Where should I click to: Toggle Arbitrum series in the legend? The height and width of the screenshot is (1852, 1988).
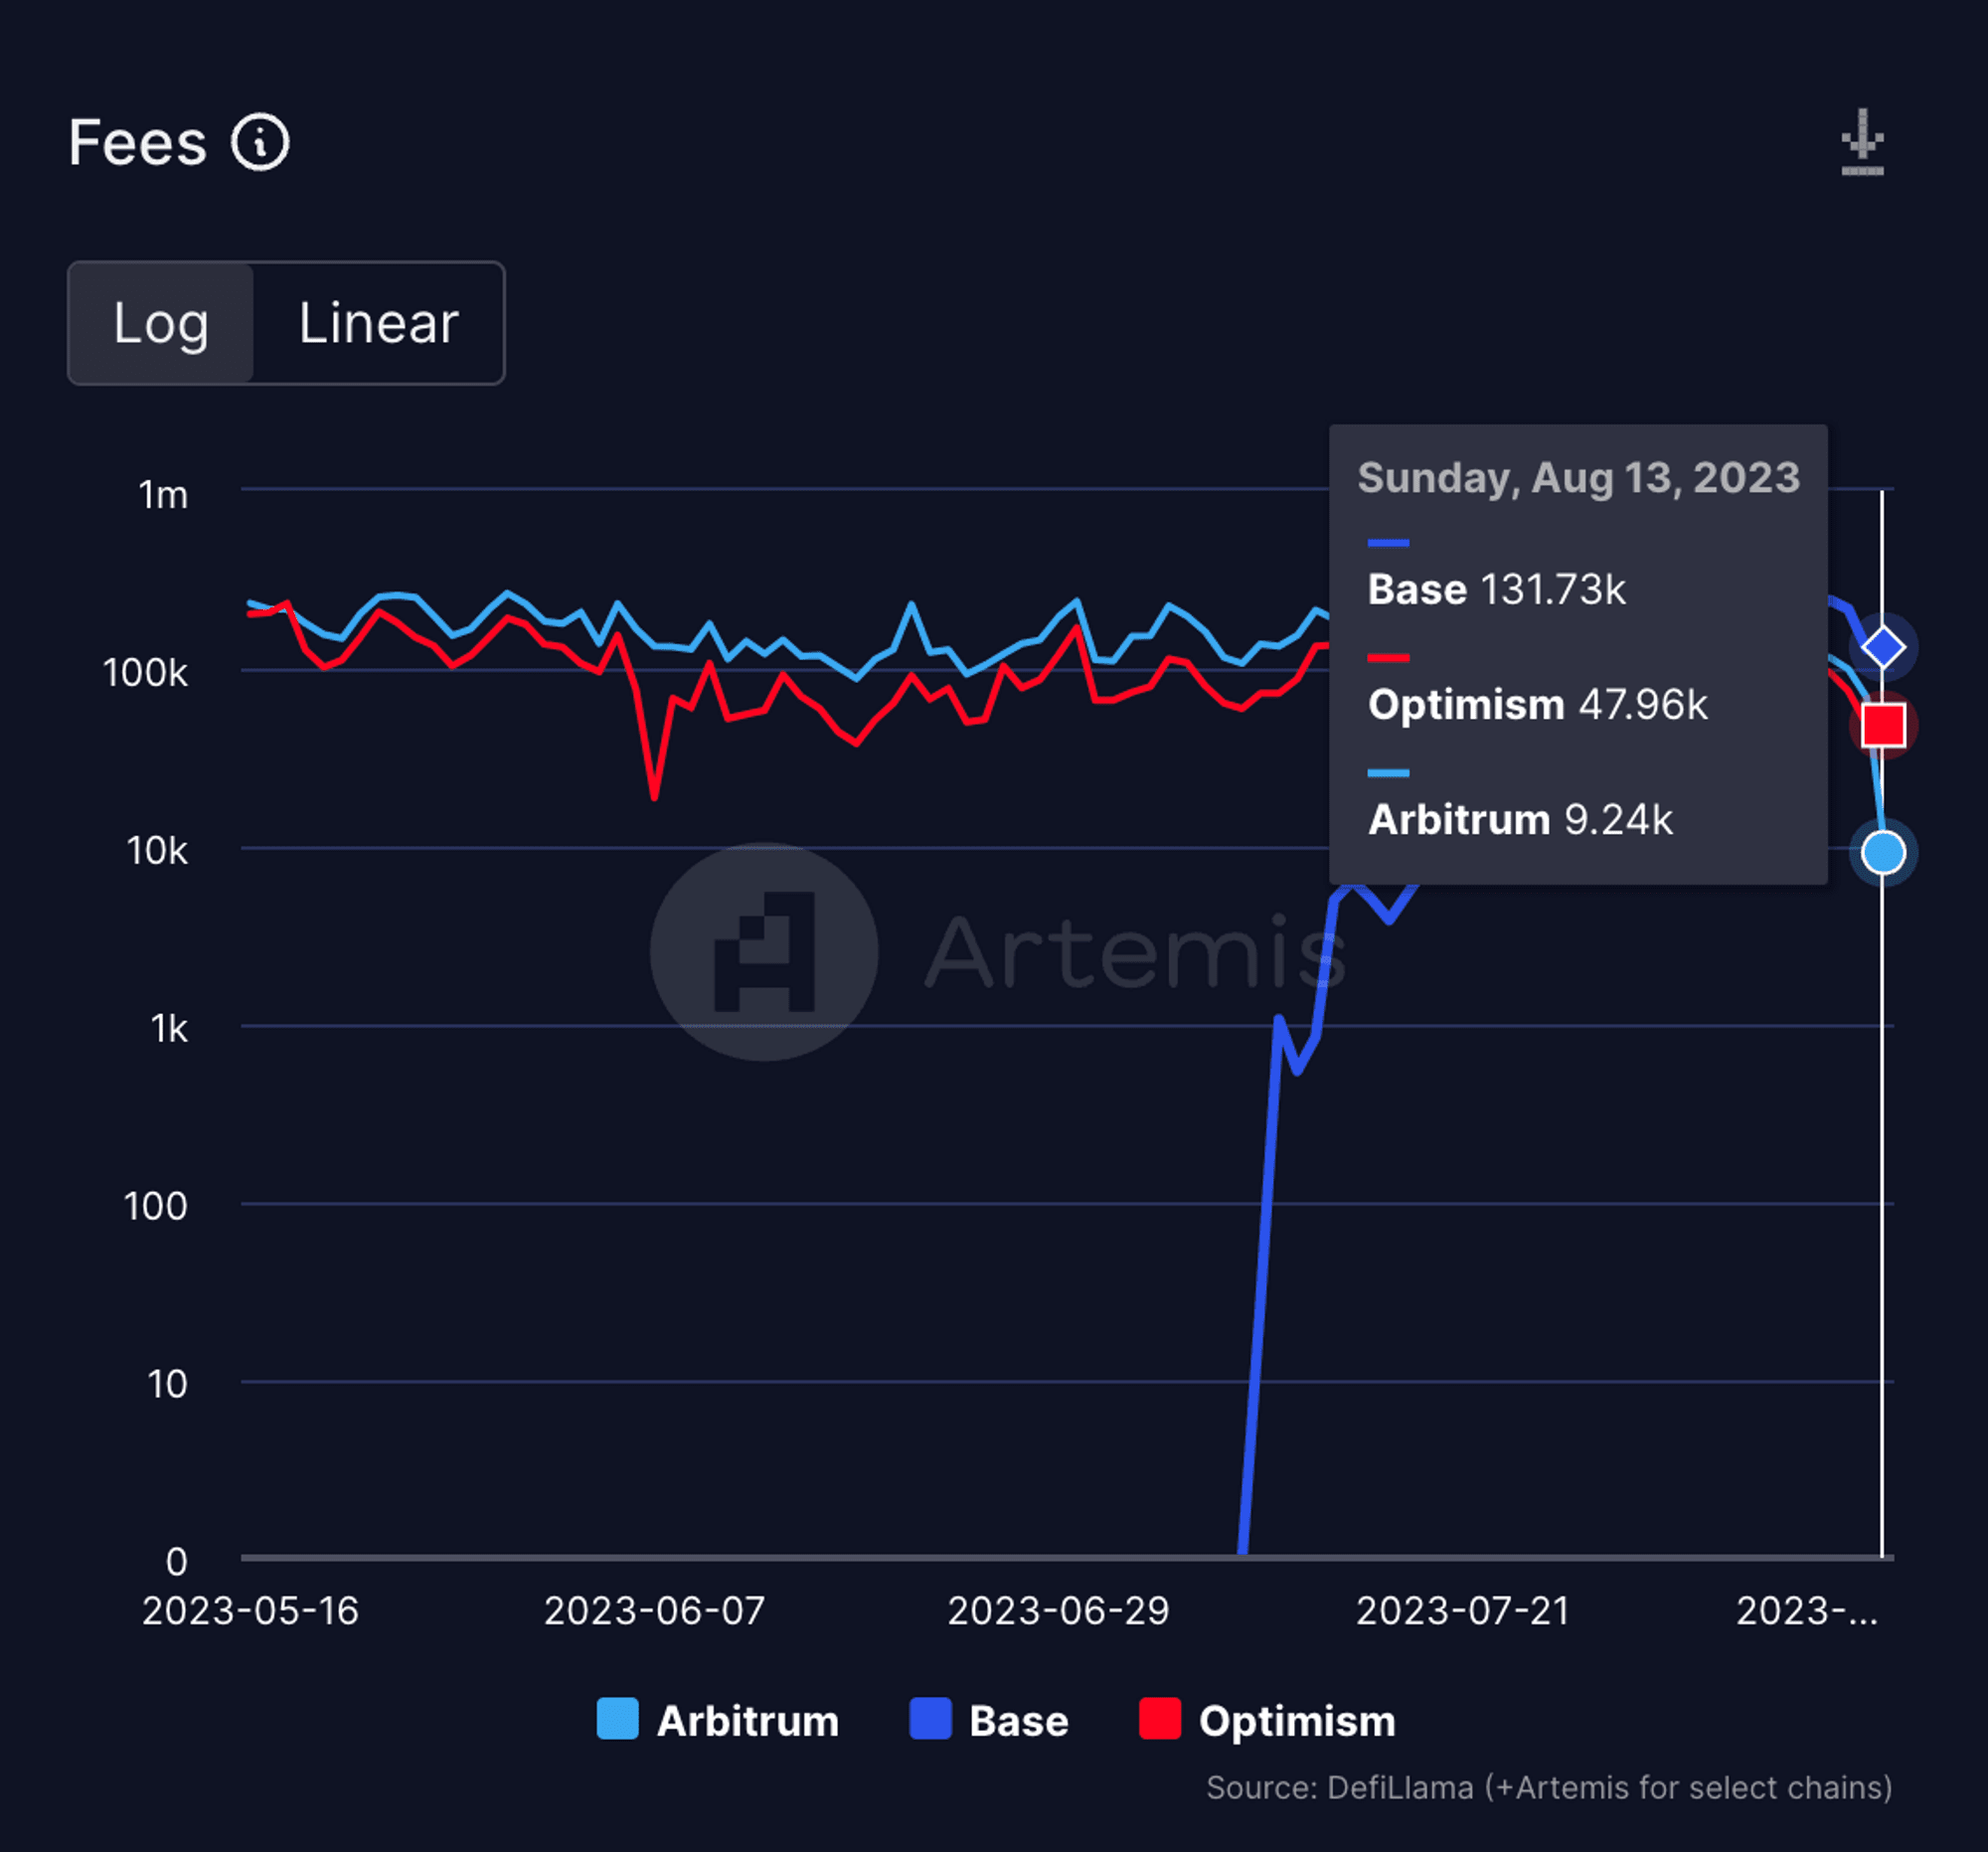click(x=747, y=1721)
